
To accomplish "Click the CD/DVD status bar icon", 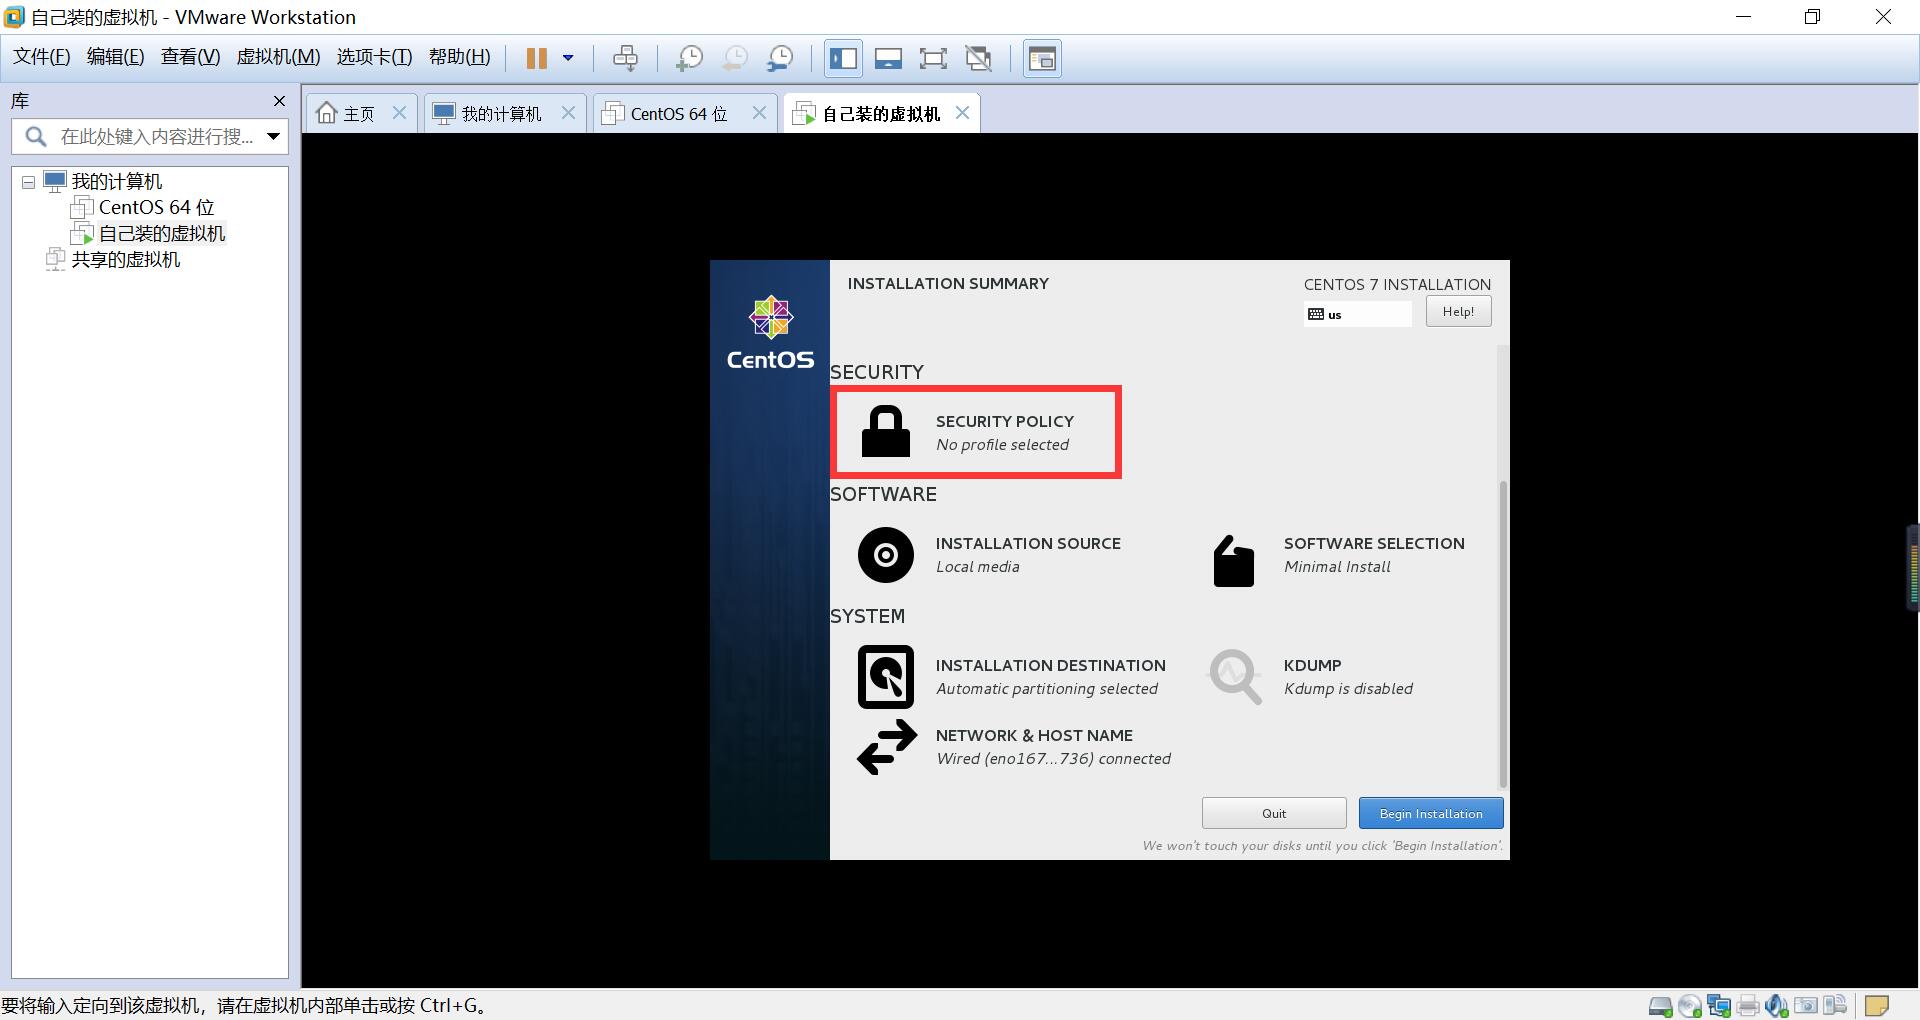I will [1690, 1006].
